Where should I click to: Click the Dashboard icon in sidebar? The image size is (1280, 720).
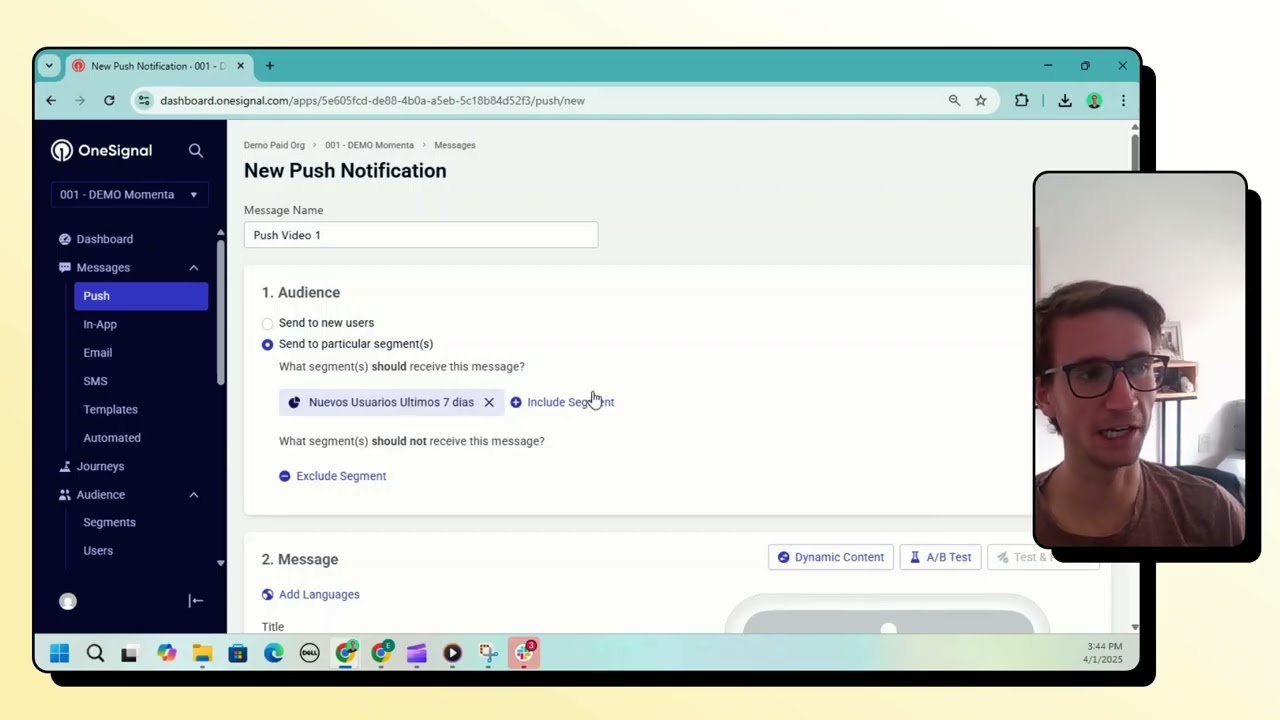[65, 239]
